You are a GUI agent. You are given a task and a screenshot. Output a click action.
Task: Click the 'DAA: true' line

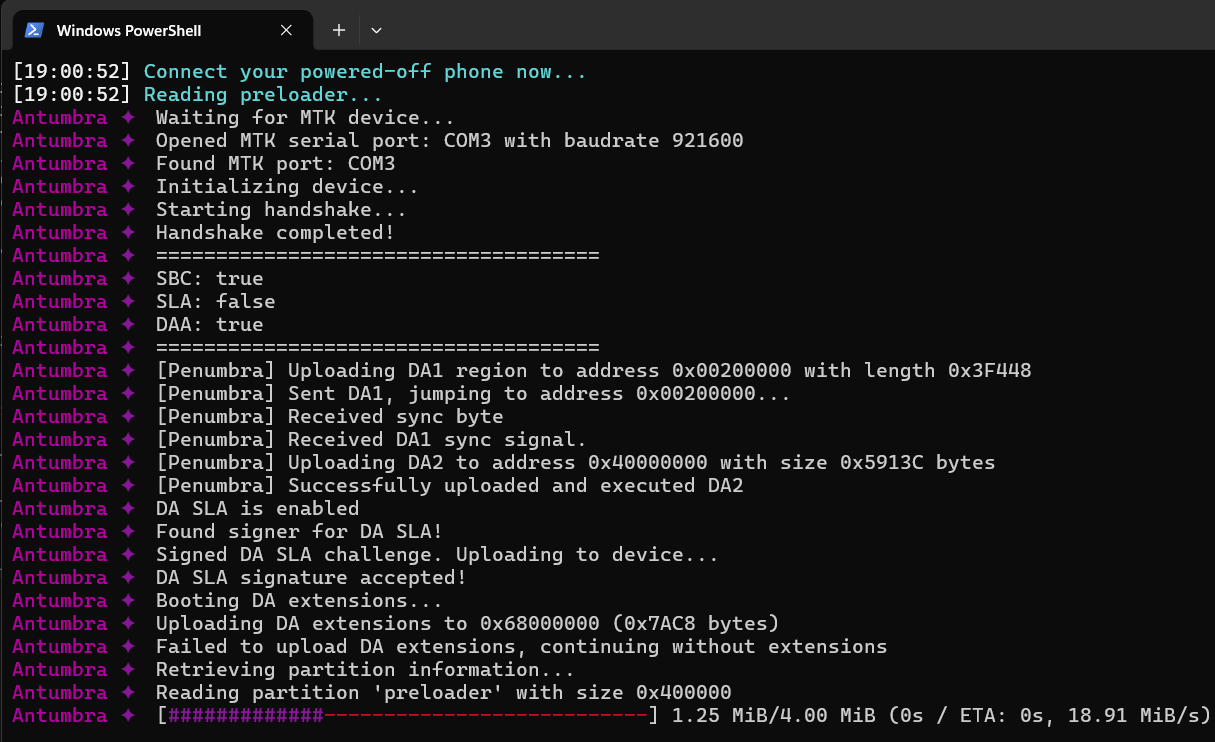(210, 325)
